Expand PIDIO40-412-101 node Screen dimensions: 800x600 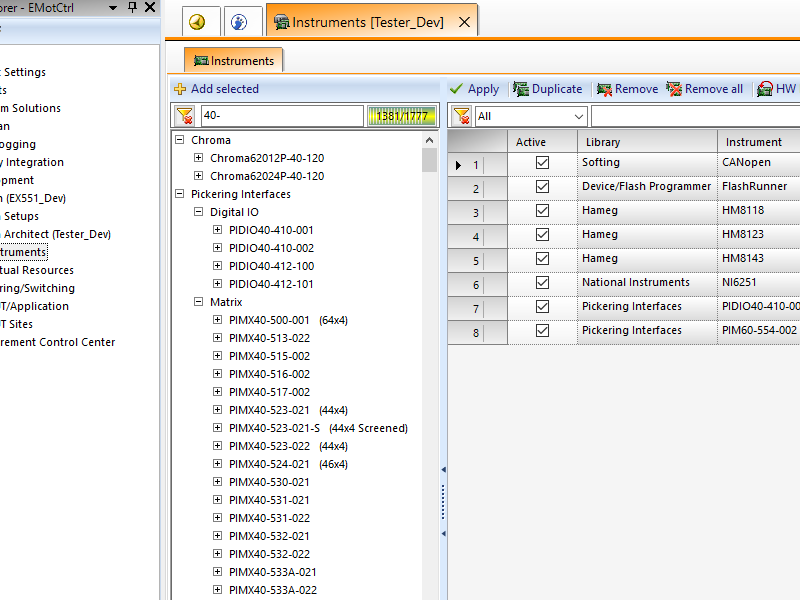tap(217, 284)
